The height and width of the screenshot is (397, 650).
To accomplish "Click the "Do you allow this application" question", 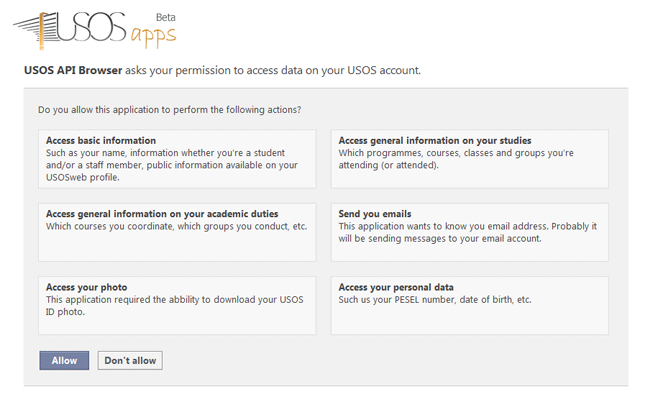I will pos(170,110).
